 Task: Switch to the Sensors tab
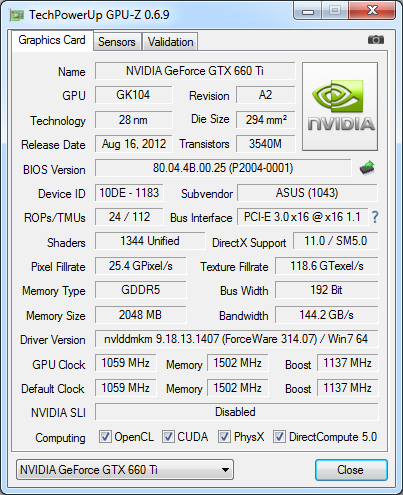[117, 42]
